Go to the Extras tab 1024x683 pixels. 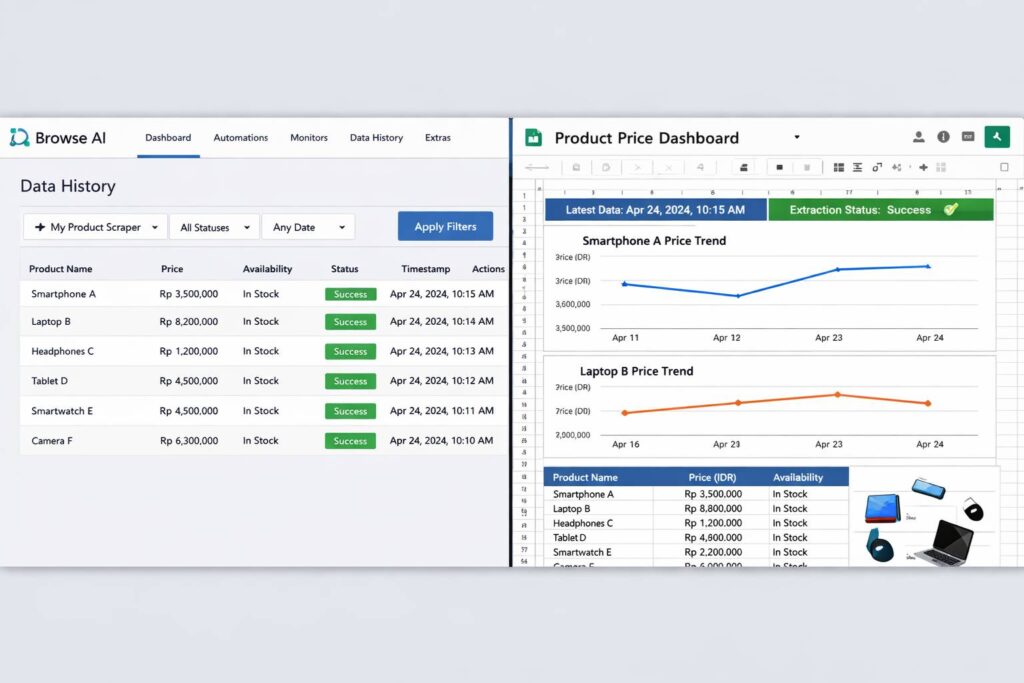437,138
